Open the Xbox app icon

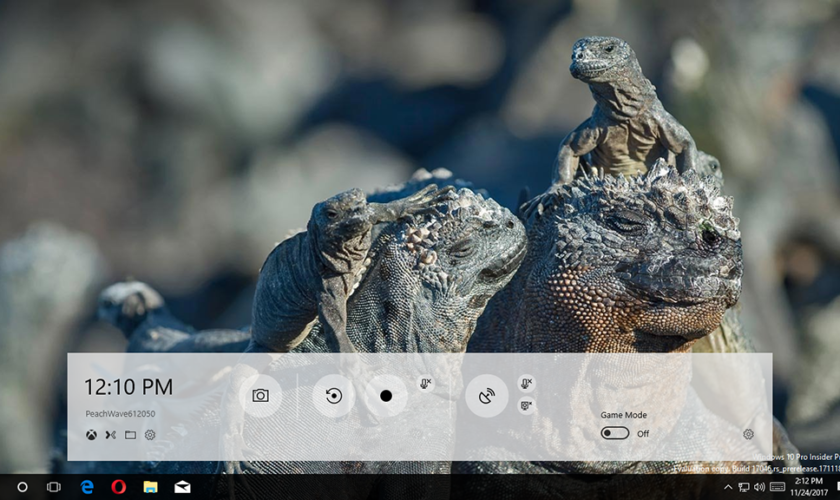(x=91, y=435)
